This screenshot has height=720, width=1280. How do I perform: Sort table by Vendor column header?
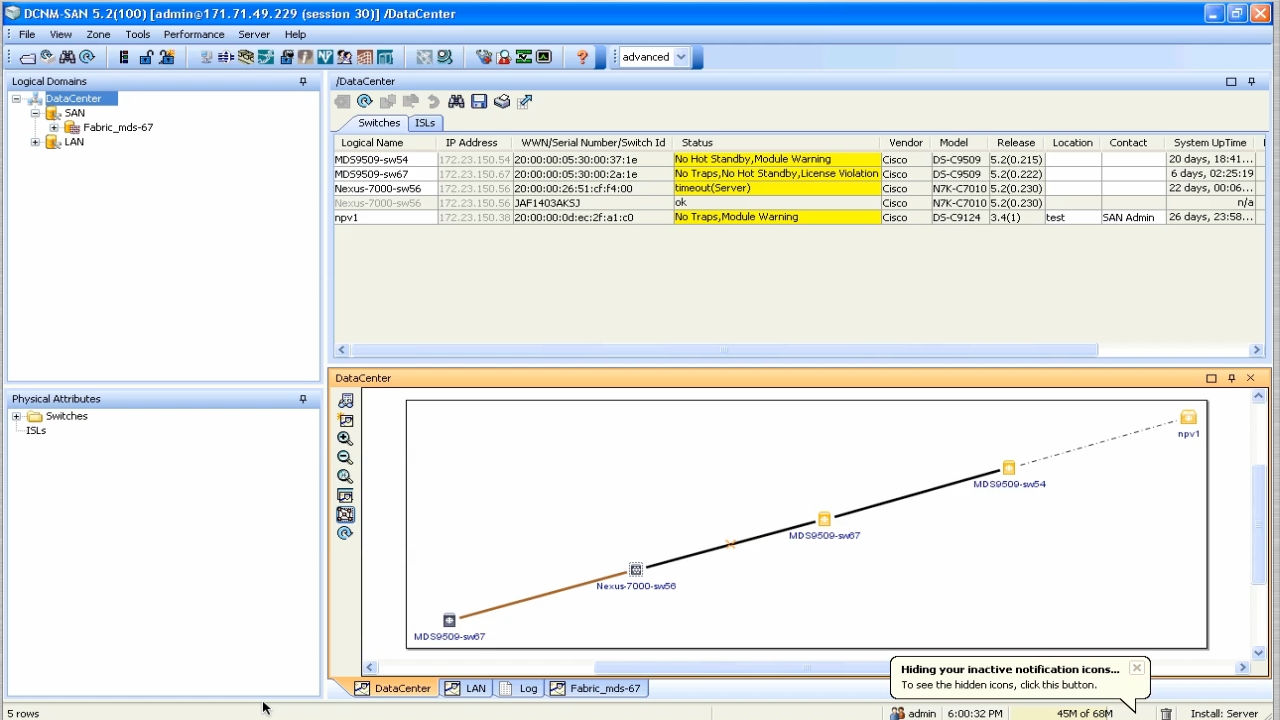(x=905, y=143)
